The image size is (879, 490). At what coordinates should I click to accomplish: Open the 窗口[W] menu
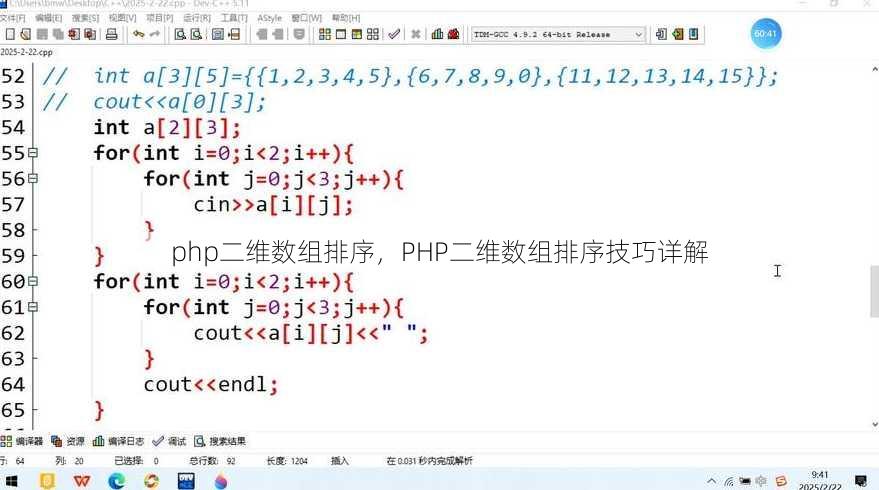click(x=307, y=18)
